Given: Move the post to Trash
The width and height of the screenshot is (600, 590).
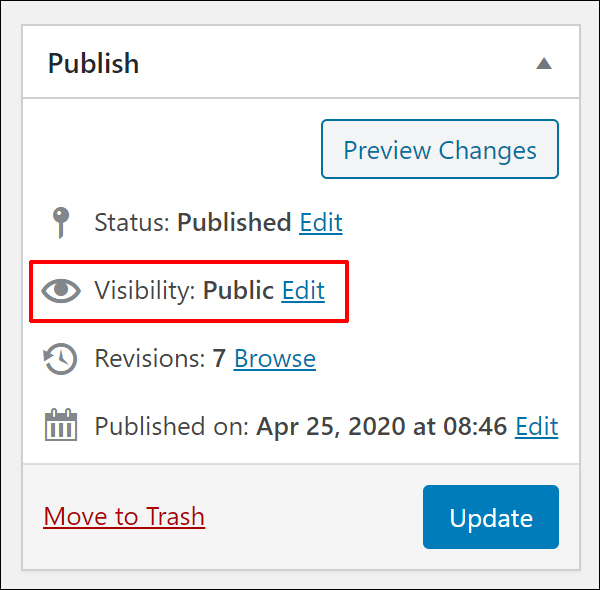Looking at the screenshot, I should pos(124,517).
